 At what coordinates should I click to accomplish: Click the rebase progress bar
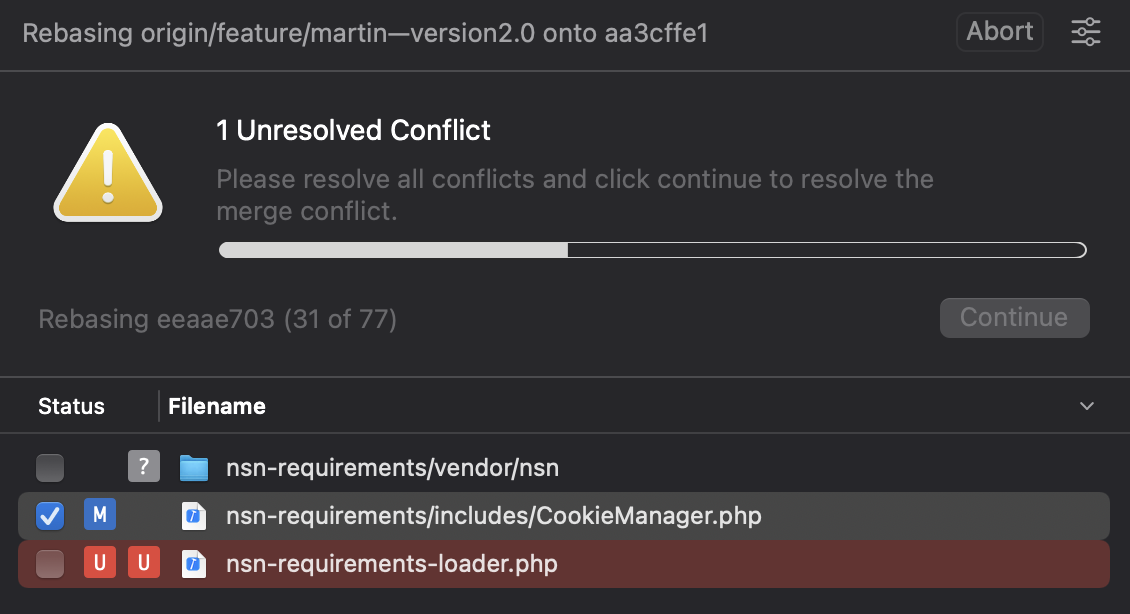[x=652, y=250]
